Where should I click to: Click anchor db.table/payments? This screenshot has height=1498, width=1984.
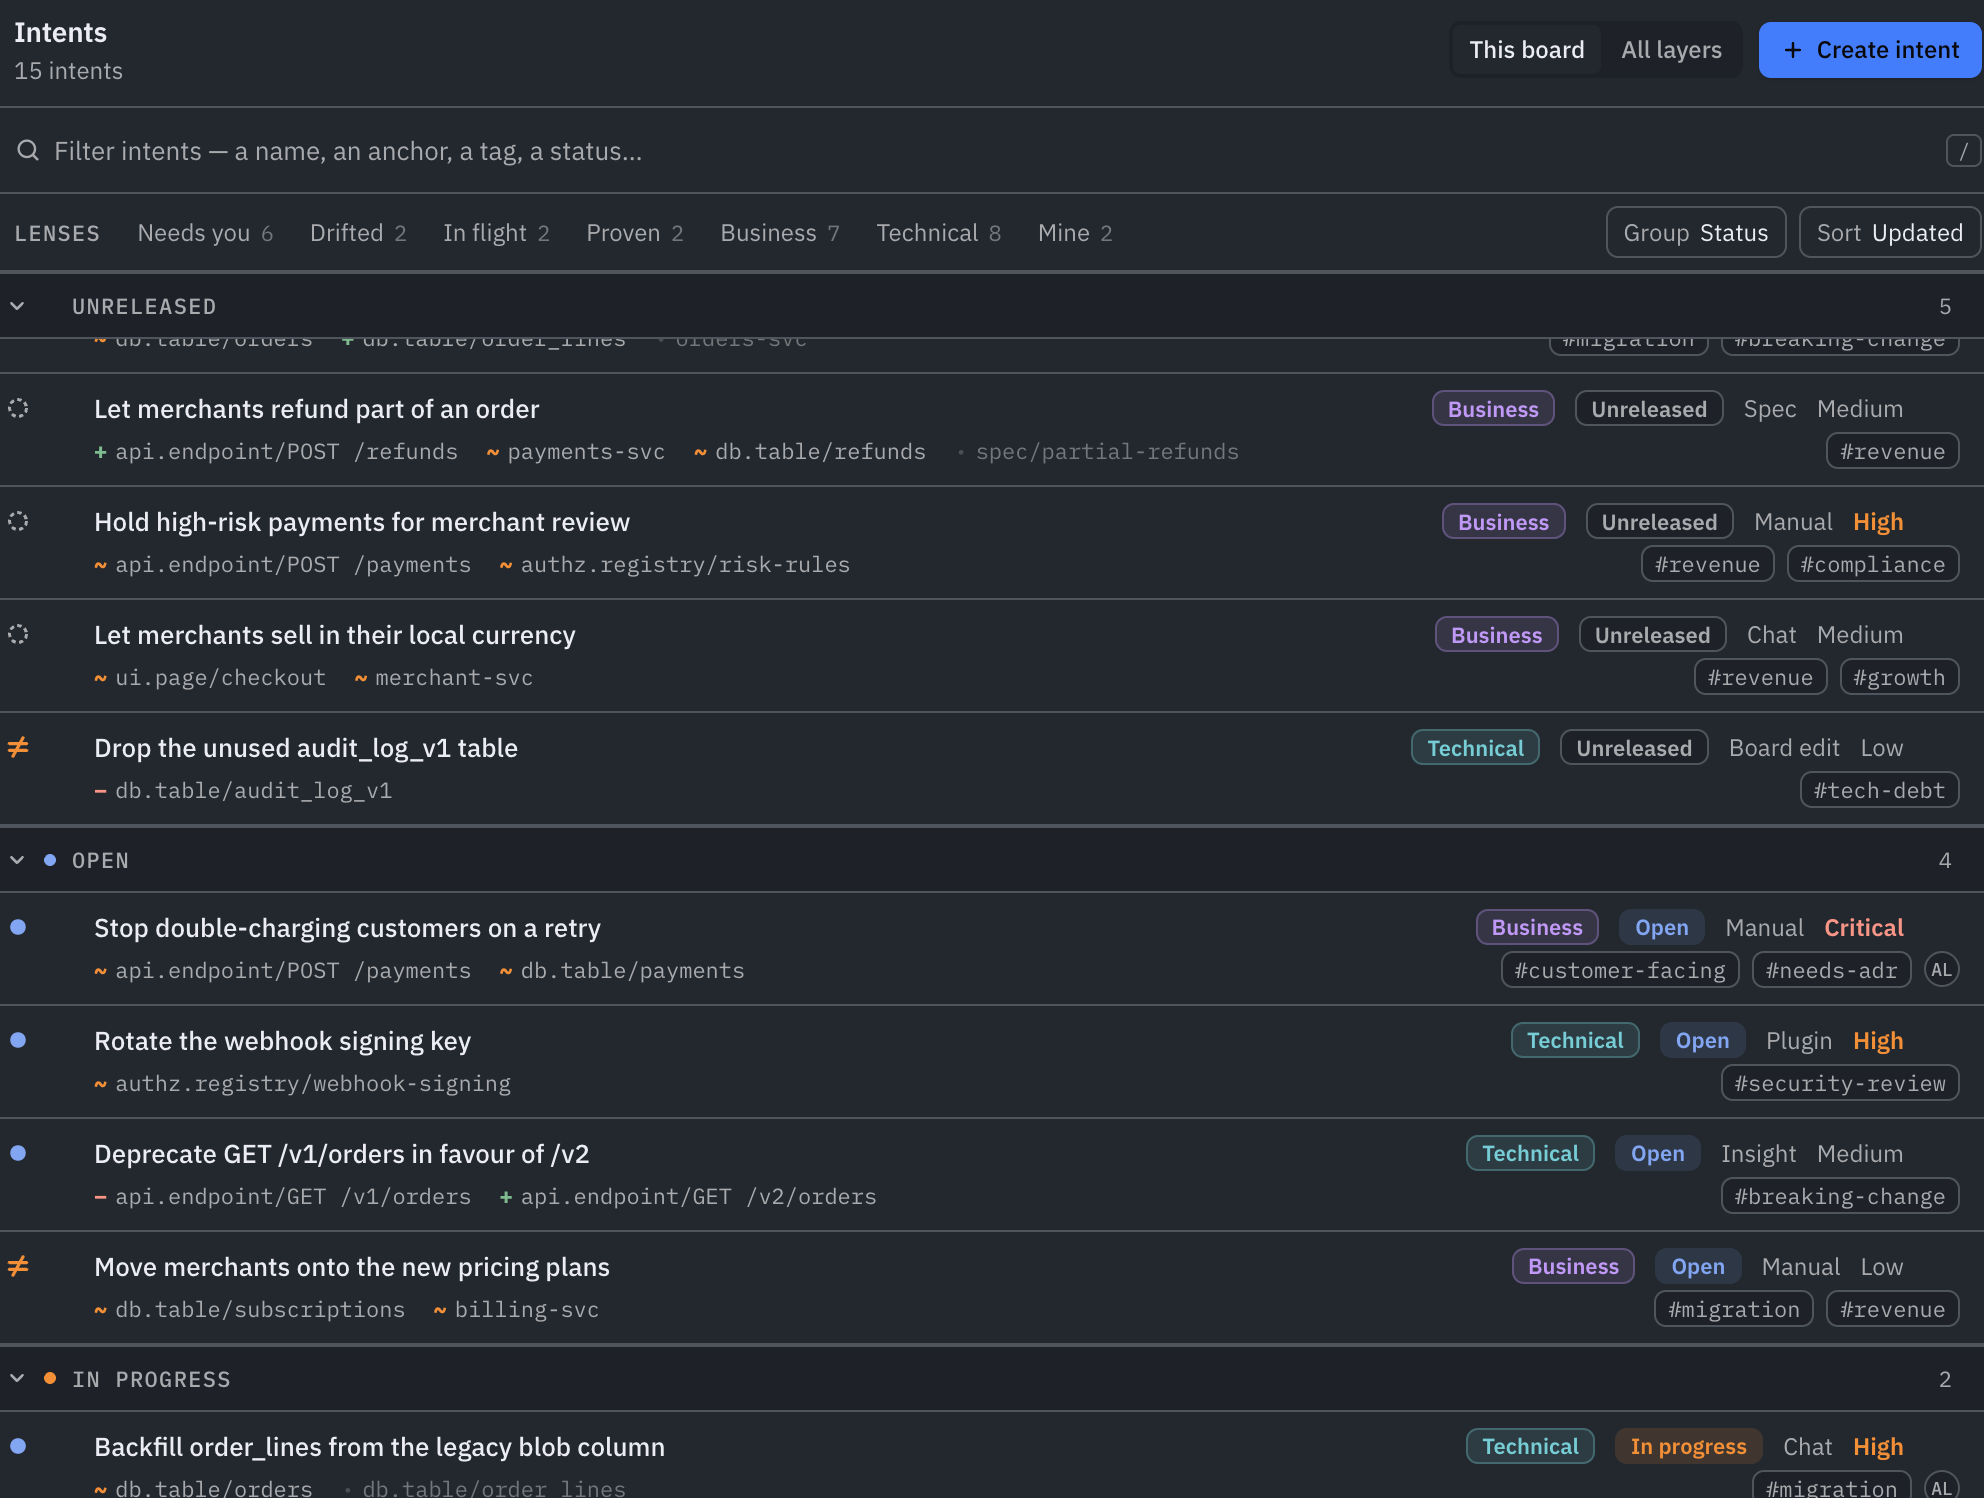point(632,971)
